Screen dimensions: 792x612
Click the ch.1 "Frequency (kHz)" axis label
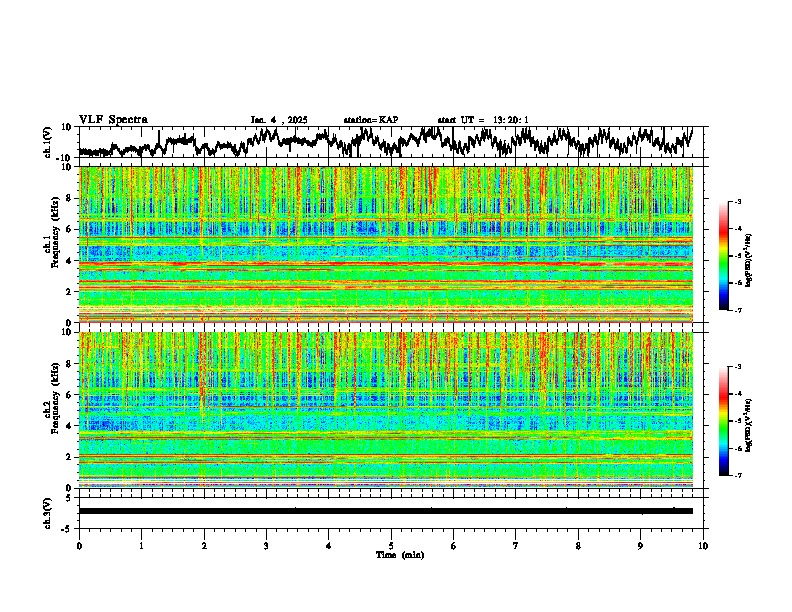[55, 233]
